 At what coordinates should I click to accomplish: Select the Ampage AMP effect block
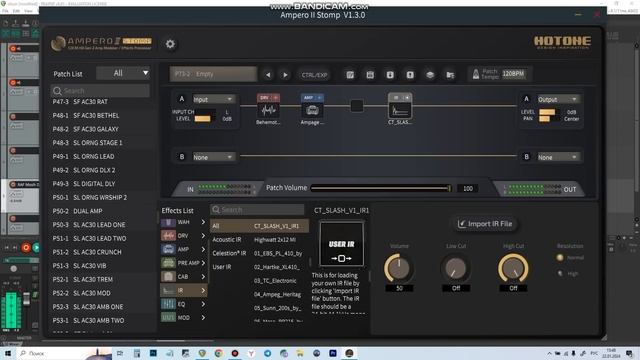click(312, 110)
